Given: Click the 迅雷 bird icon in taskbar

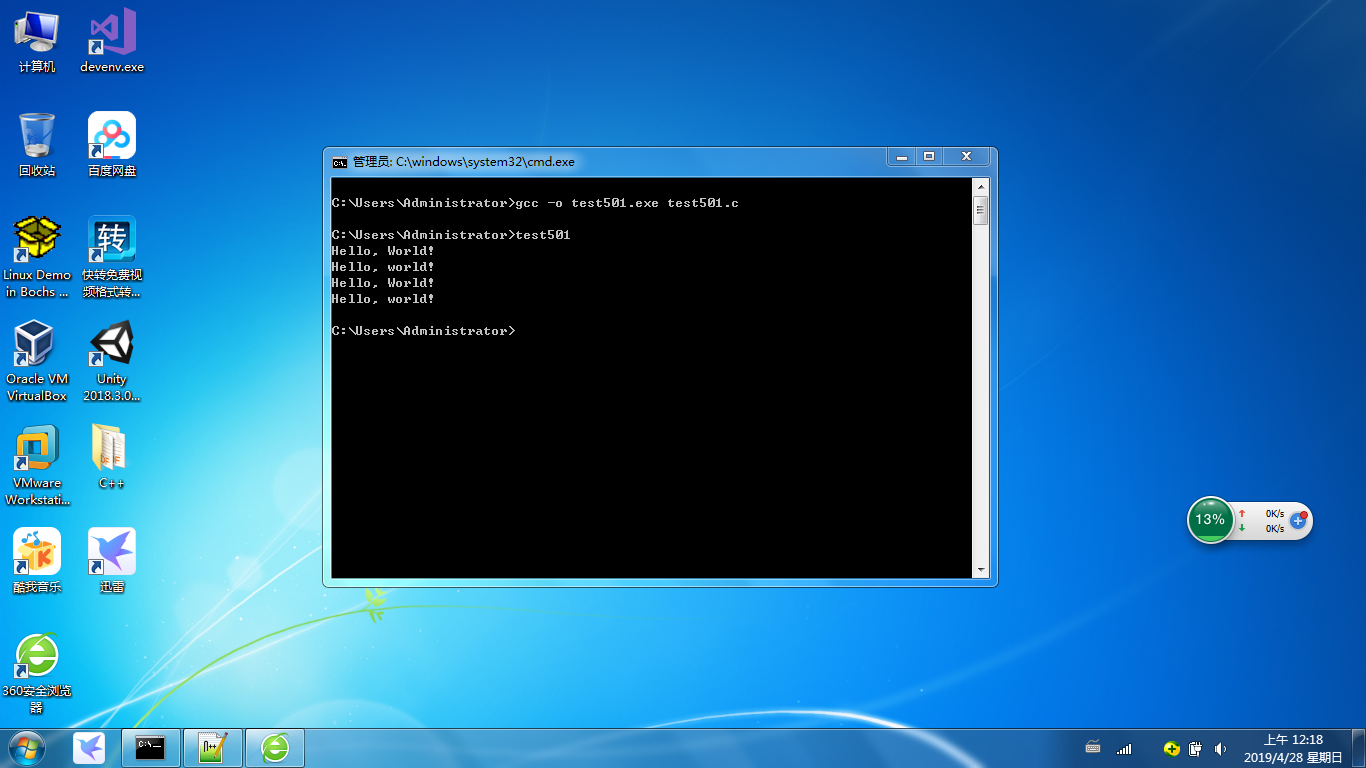Looking at the screenshot, I should click(89, 748).
